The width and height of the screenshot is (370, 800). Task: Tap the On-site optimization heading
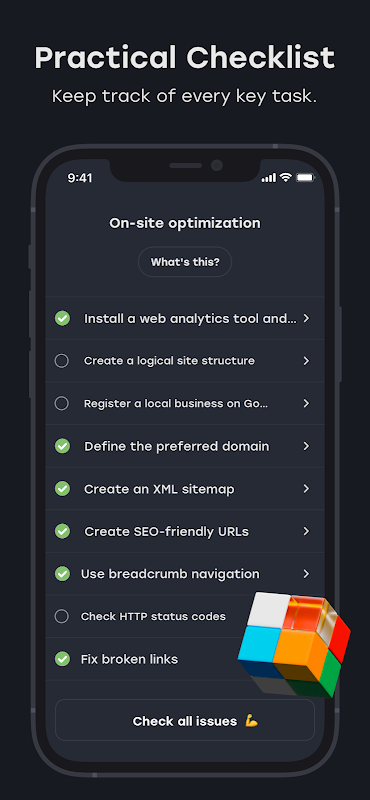[185, 223]
